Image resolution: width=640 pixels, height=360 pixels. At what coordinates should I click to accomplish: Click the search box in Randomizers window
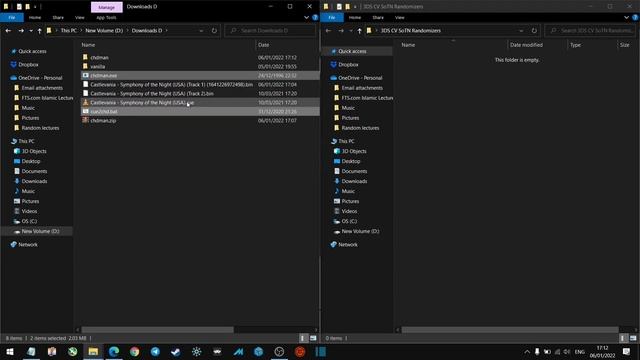591,31
